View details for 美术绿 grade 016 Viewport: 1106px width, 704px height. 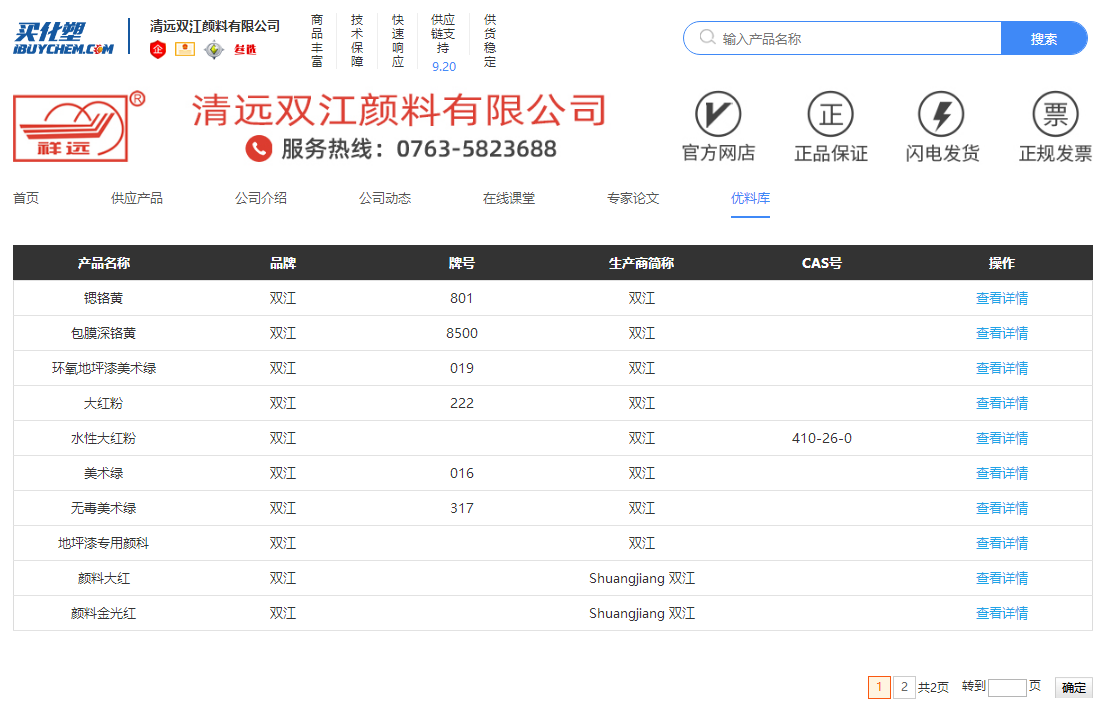point(1002,473)
